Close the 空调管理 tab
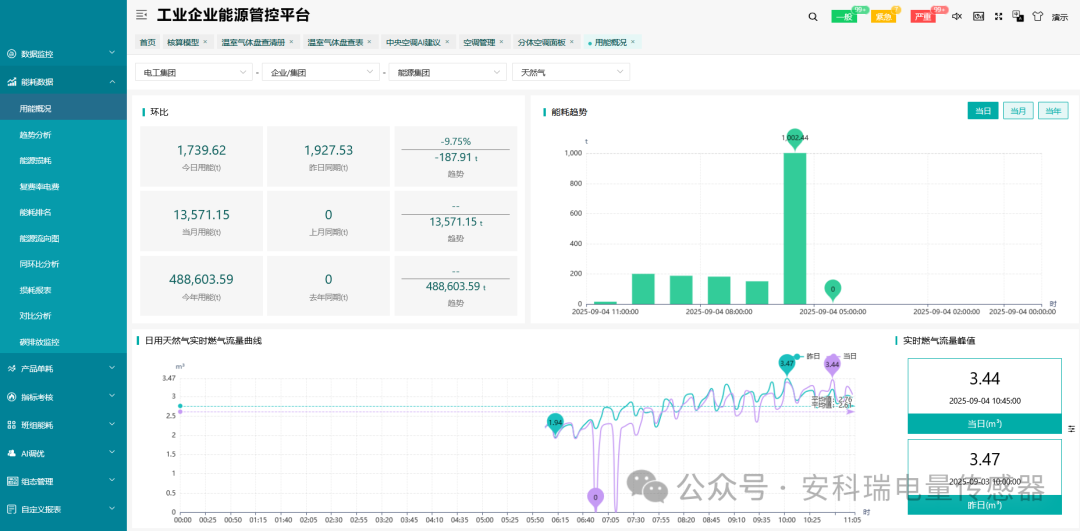This screenshot has height=531, width=1080. (501, 42)
